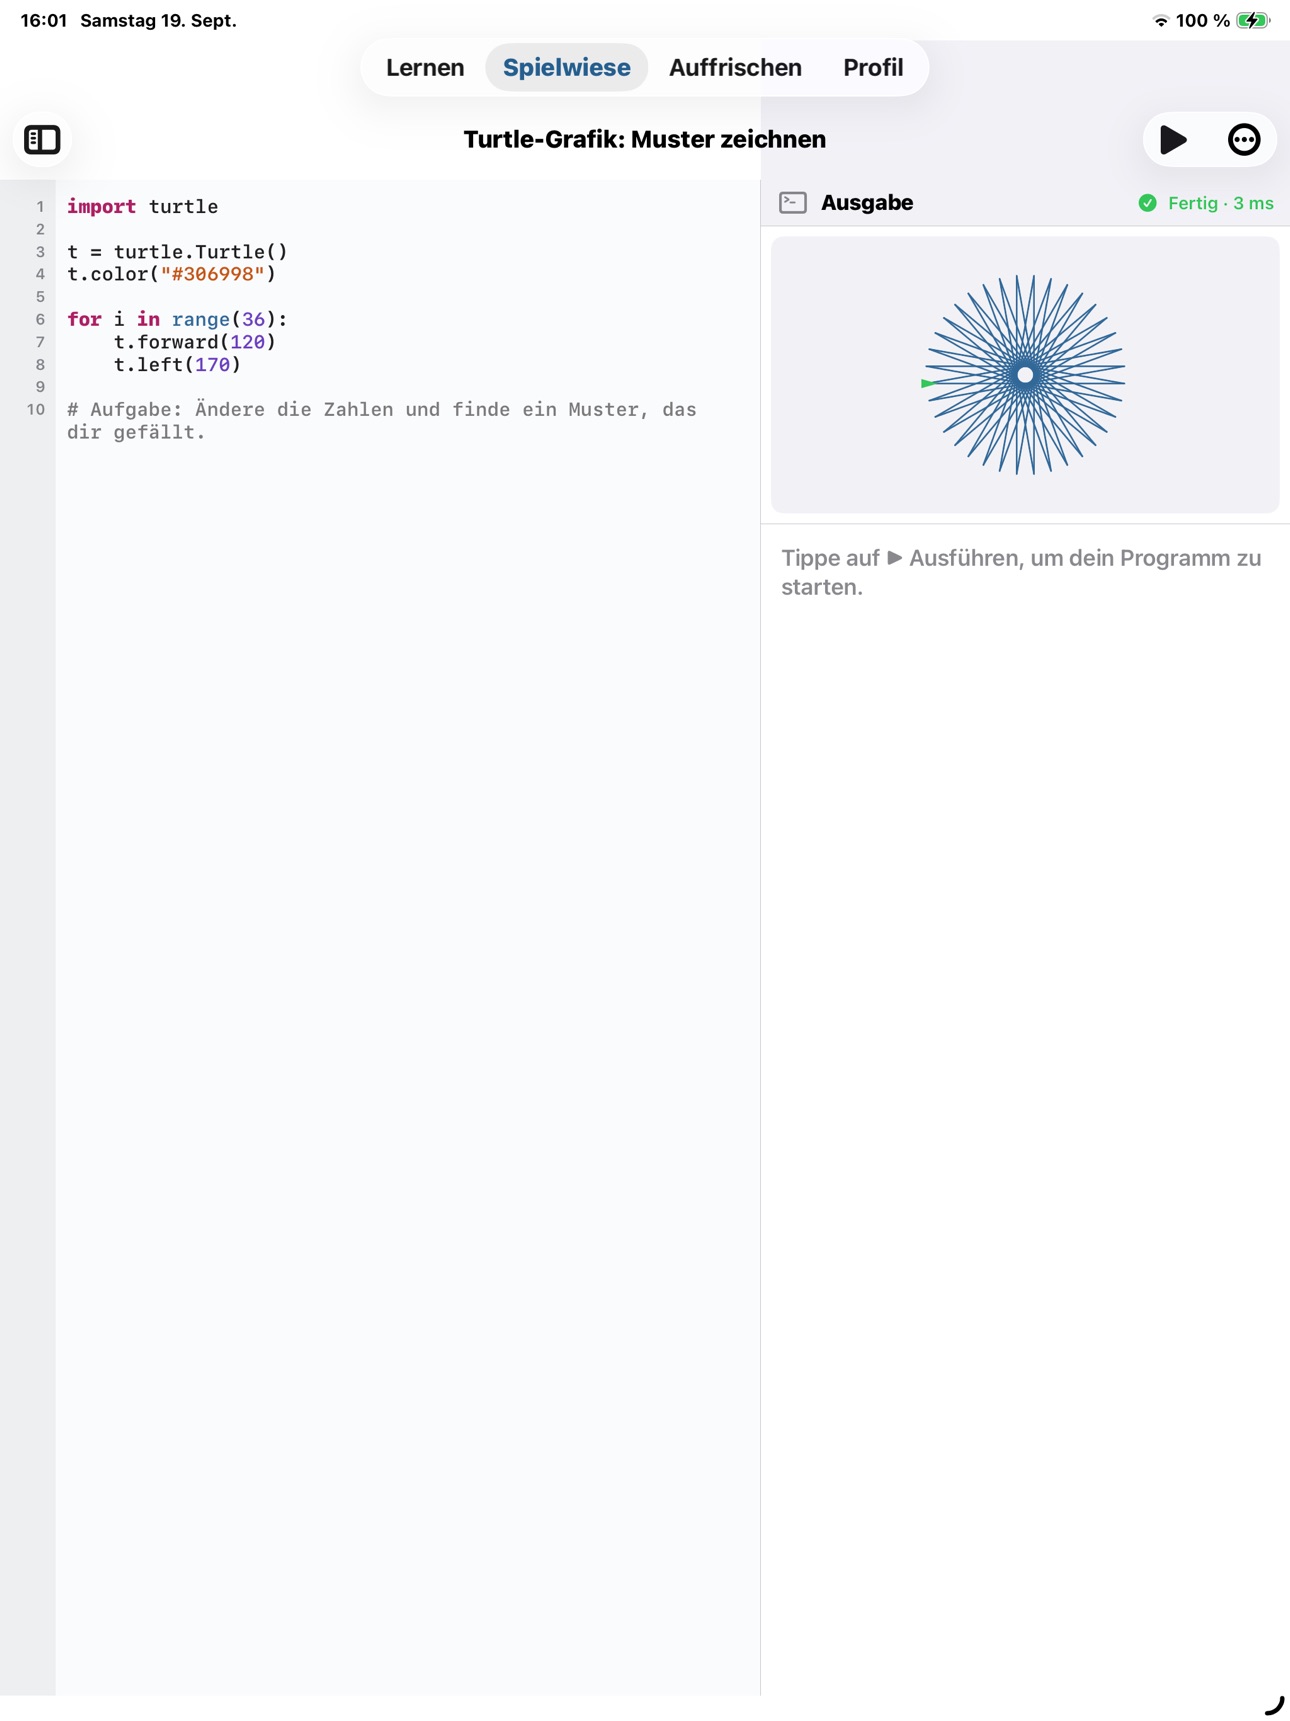The width and height of the screenshot is (1290, 1721).
Task: Tap the turtle drawing output canvas
Action: coord(1025,375)
